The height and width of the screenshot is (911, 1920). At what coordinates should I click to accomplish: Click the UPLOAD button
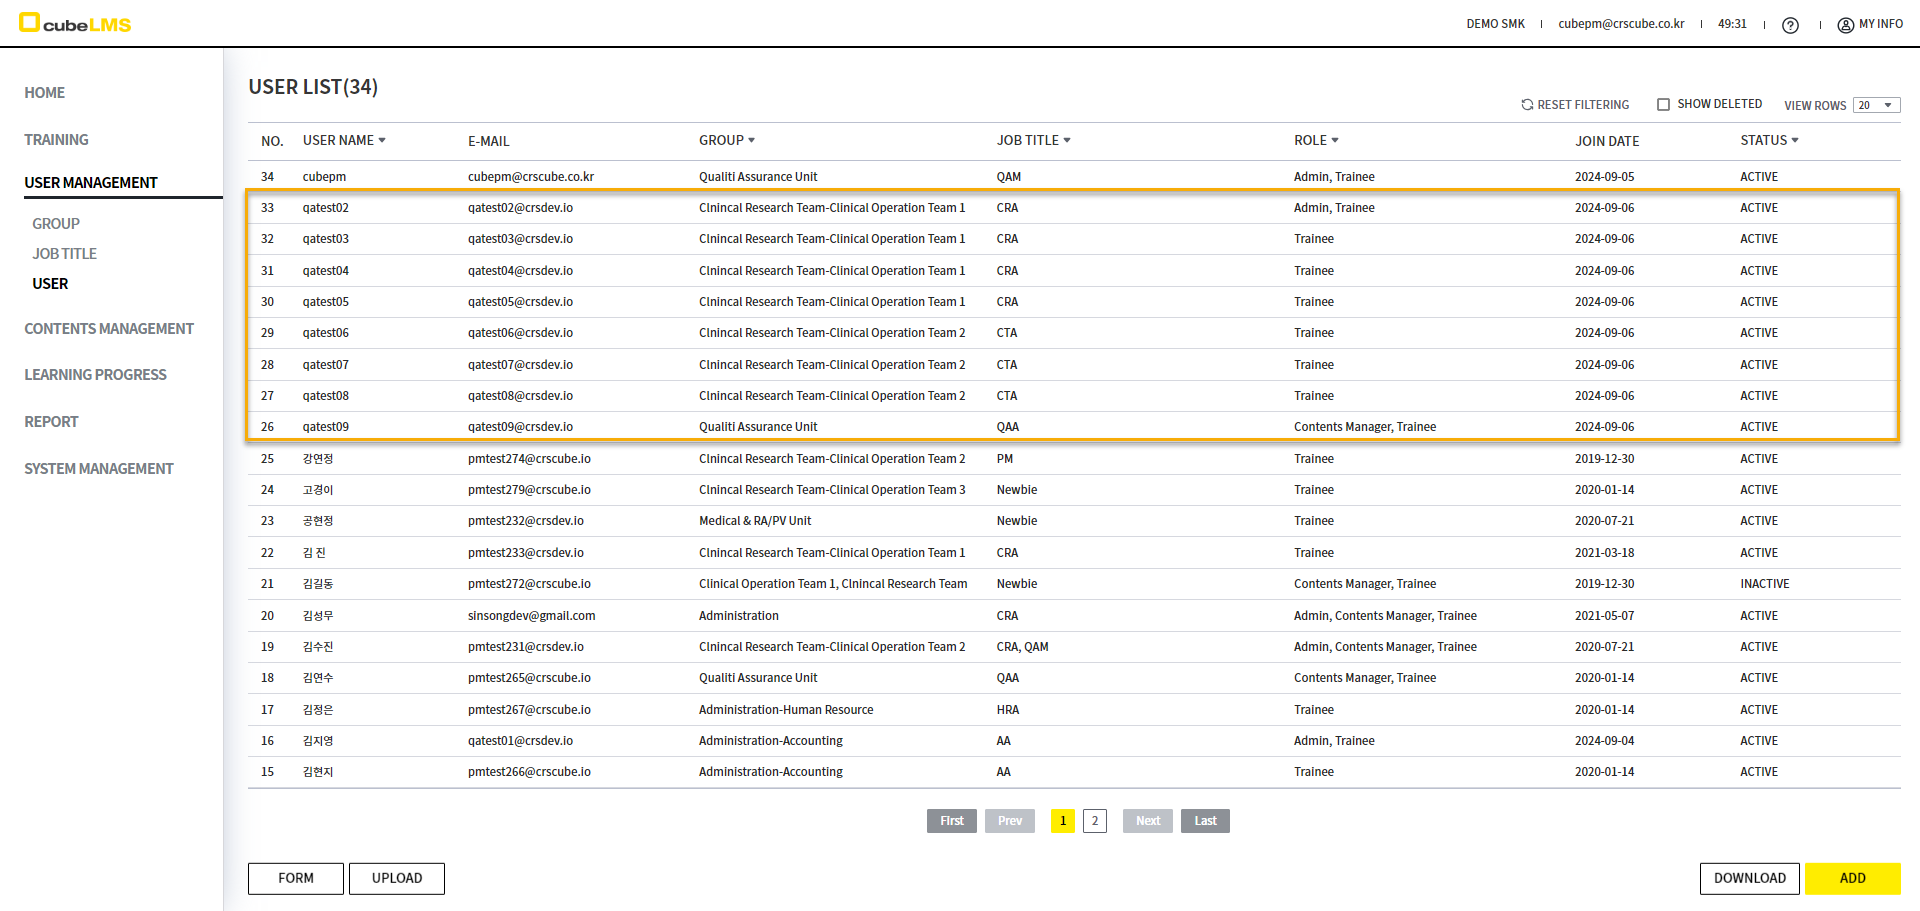(x=396, y=878)
